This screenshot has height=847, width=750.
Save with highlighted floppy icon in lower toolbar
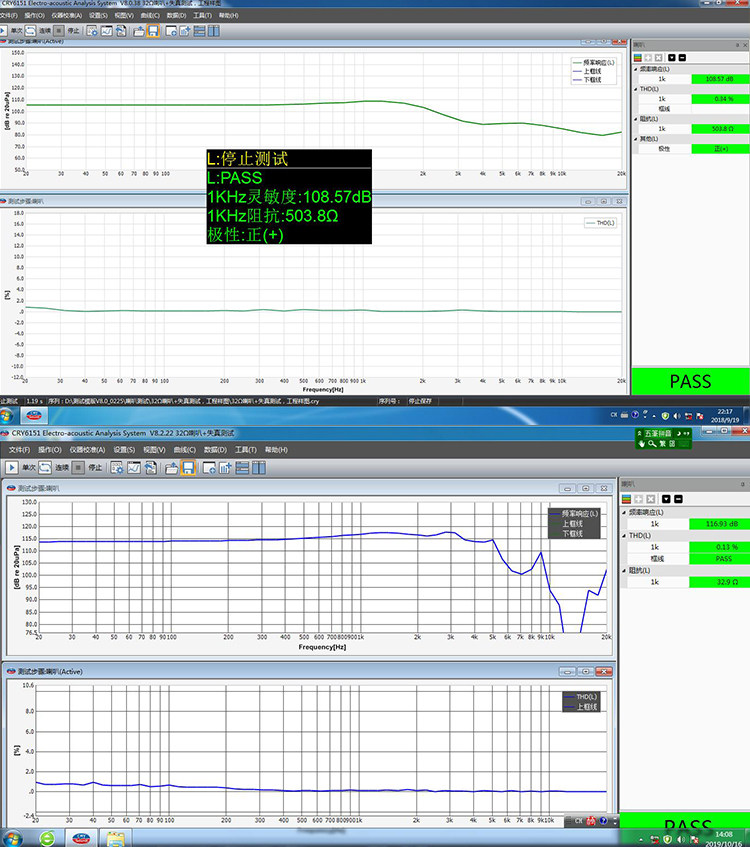pyautogui.click(x=188, y=468)
